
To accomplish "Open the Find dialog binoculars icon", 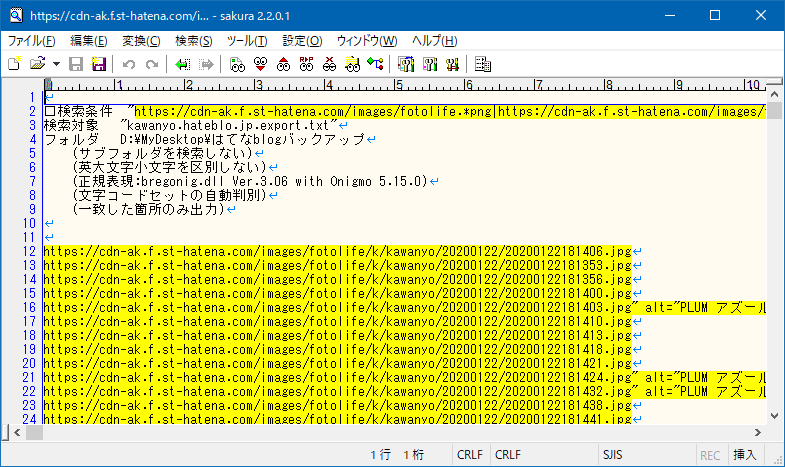I will [237, 64].
